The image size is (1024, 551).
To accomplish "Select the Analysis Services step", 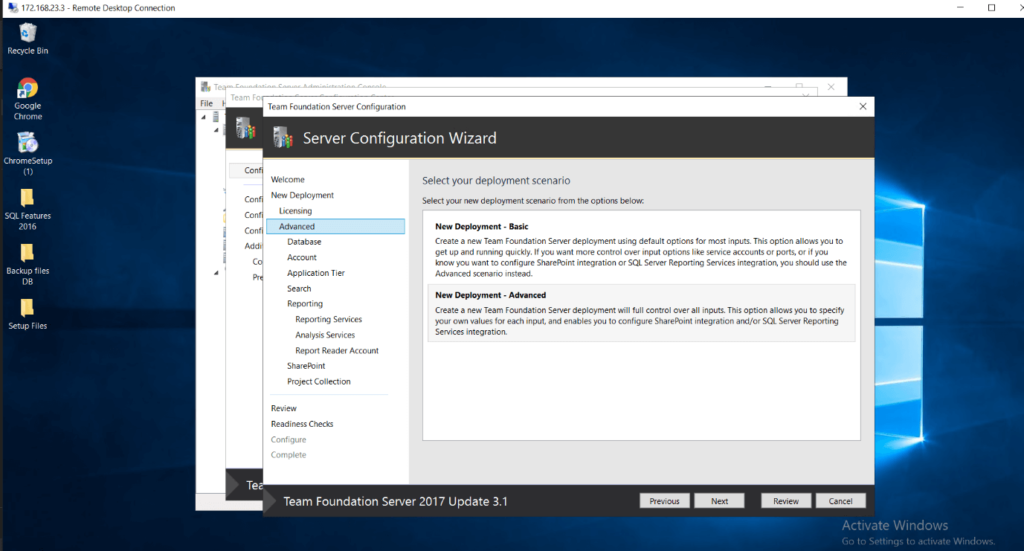I will click(325, 335).
